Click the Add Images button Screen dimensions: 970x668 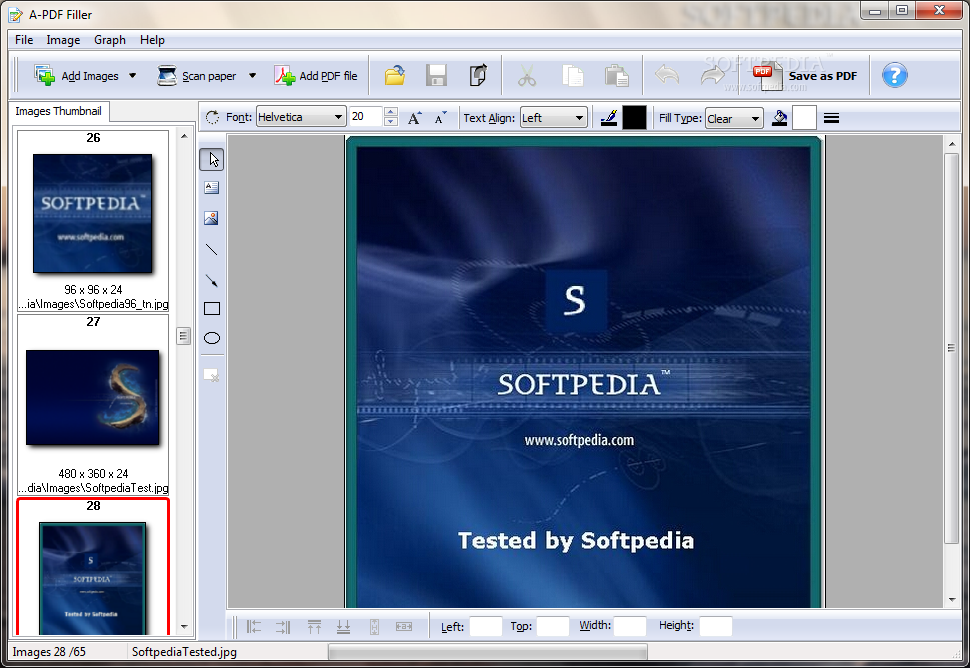point(76,75)
